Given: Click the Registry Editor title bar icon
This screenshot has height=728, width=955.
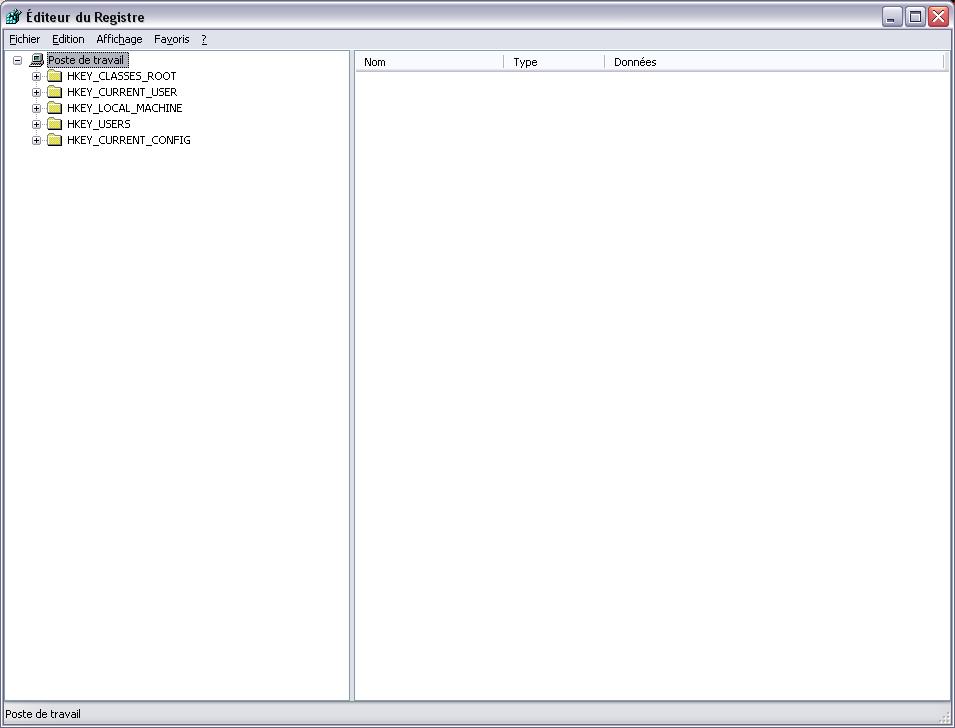Looking at the screenshot, I should pos(13,16).
